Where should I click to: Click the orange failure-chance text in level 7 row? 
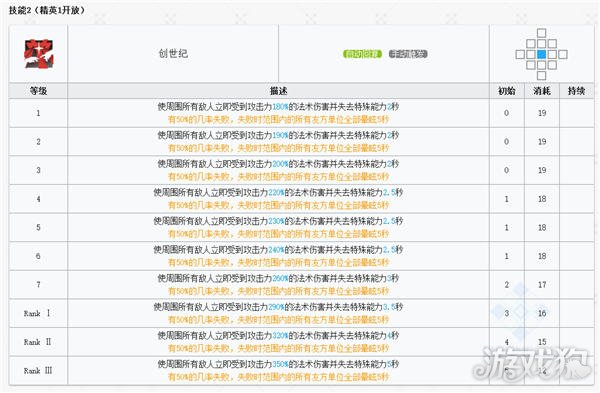click(x=279, y=292)
